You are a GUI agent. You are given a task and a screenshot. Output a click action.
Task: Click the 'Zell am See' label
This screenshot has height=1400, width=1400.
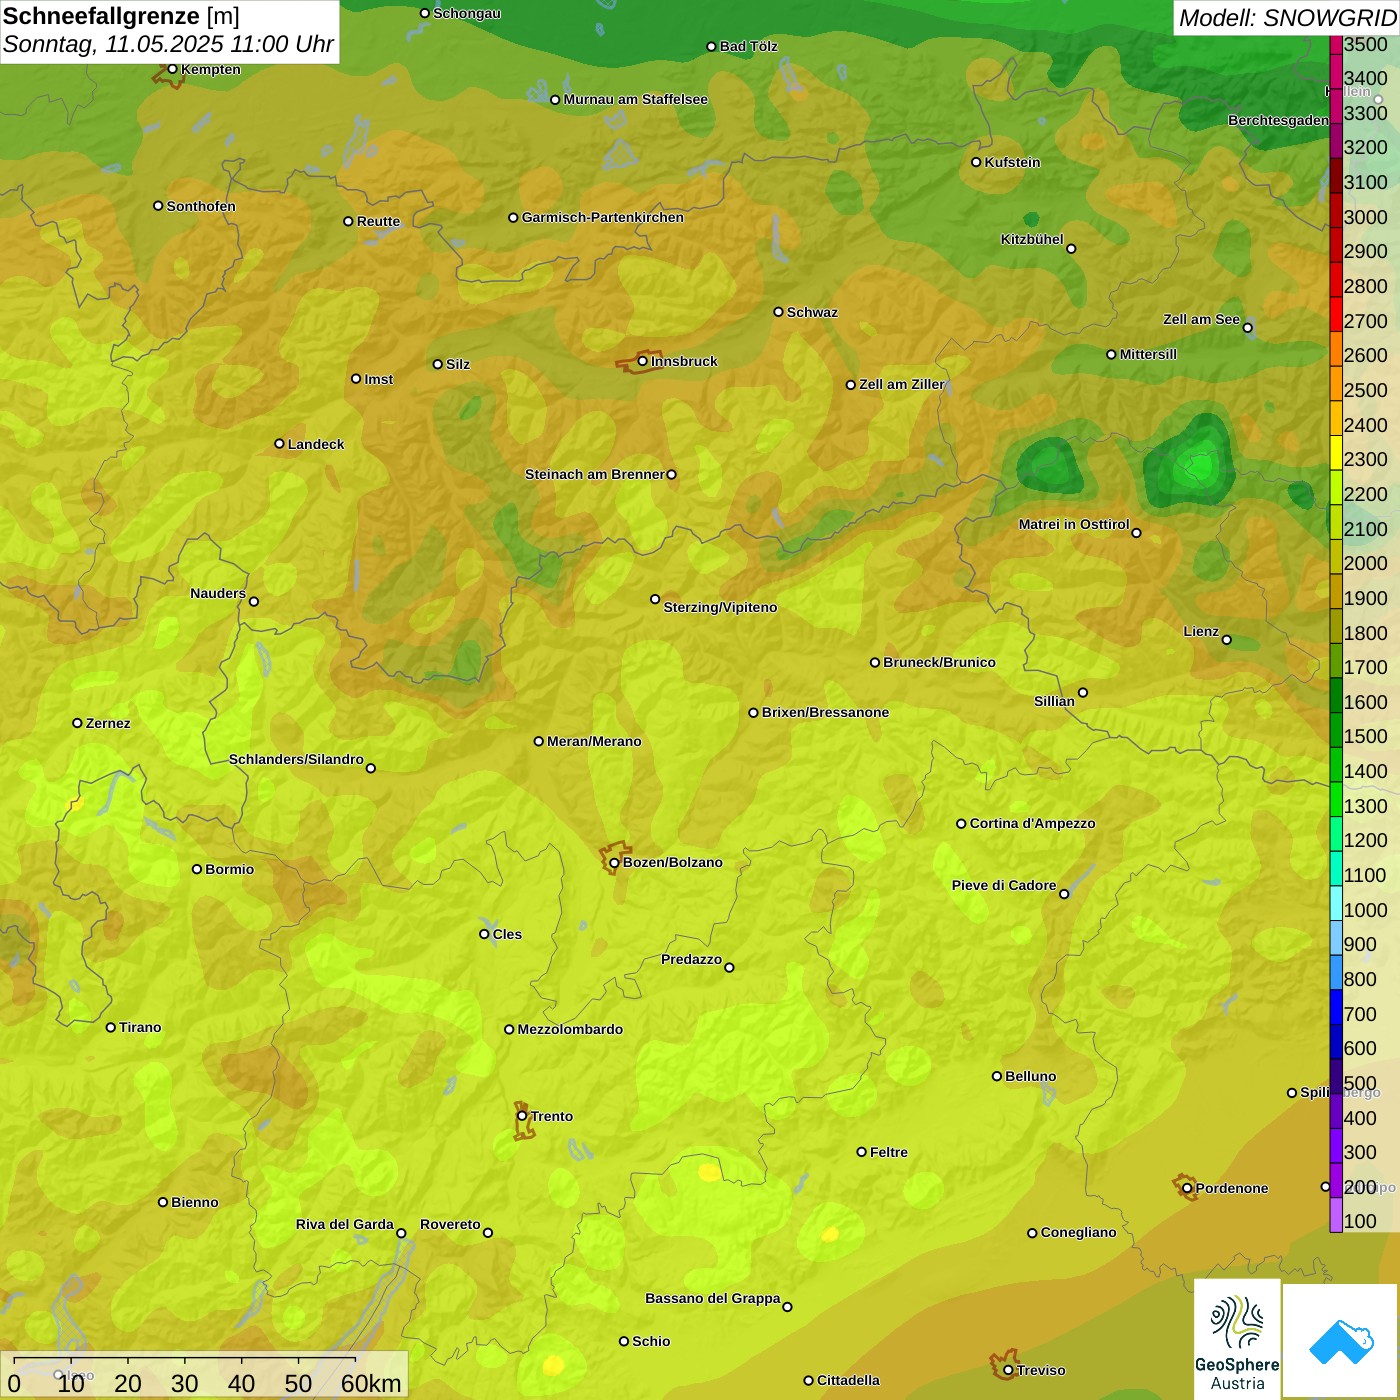tap(1201, 319)
